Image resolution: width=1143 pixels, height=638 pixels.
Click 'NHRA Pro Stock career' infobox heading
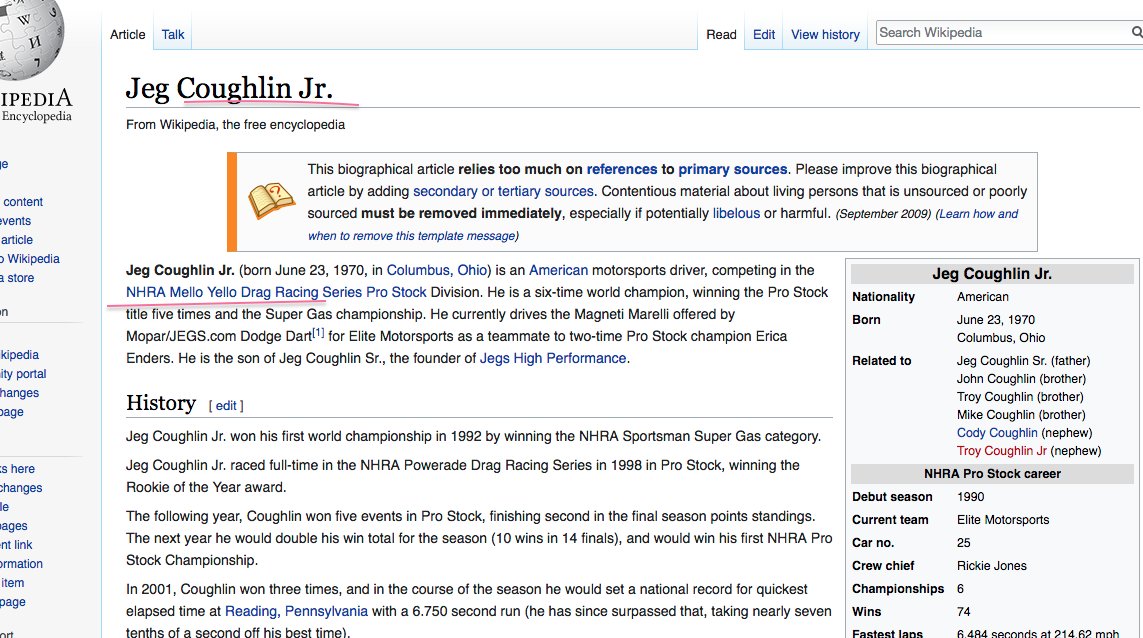(x=992, y=473)
